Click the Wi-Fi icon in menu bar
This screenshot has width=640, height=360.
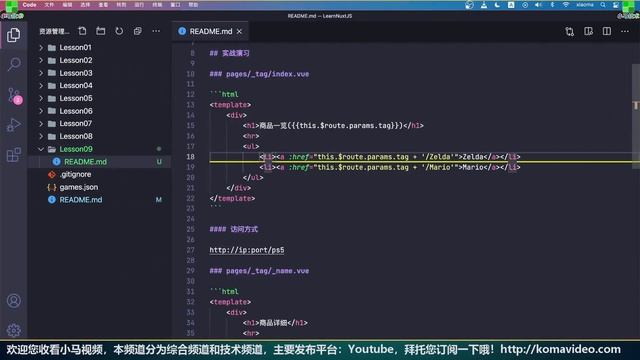click(566, 5)
